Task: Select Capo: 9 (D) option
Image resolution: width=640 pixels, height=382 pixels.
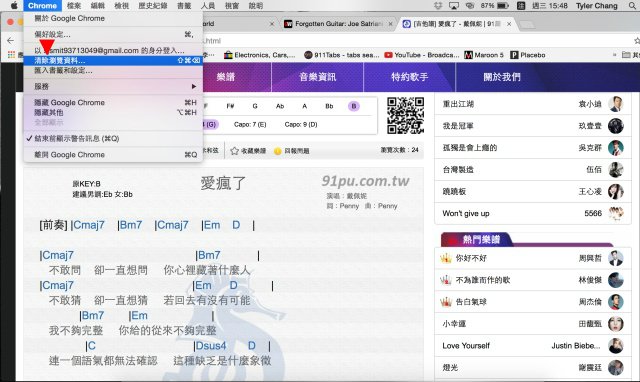Action: point(301,124)
